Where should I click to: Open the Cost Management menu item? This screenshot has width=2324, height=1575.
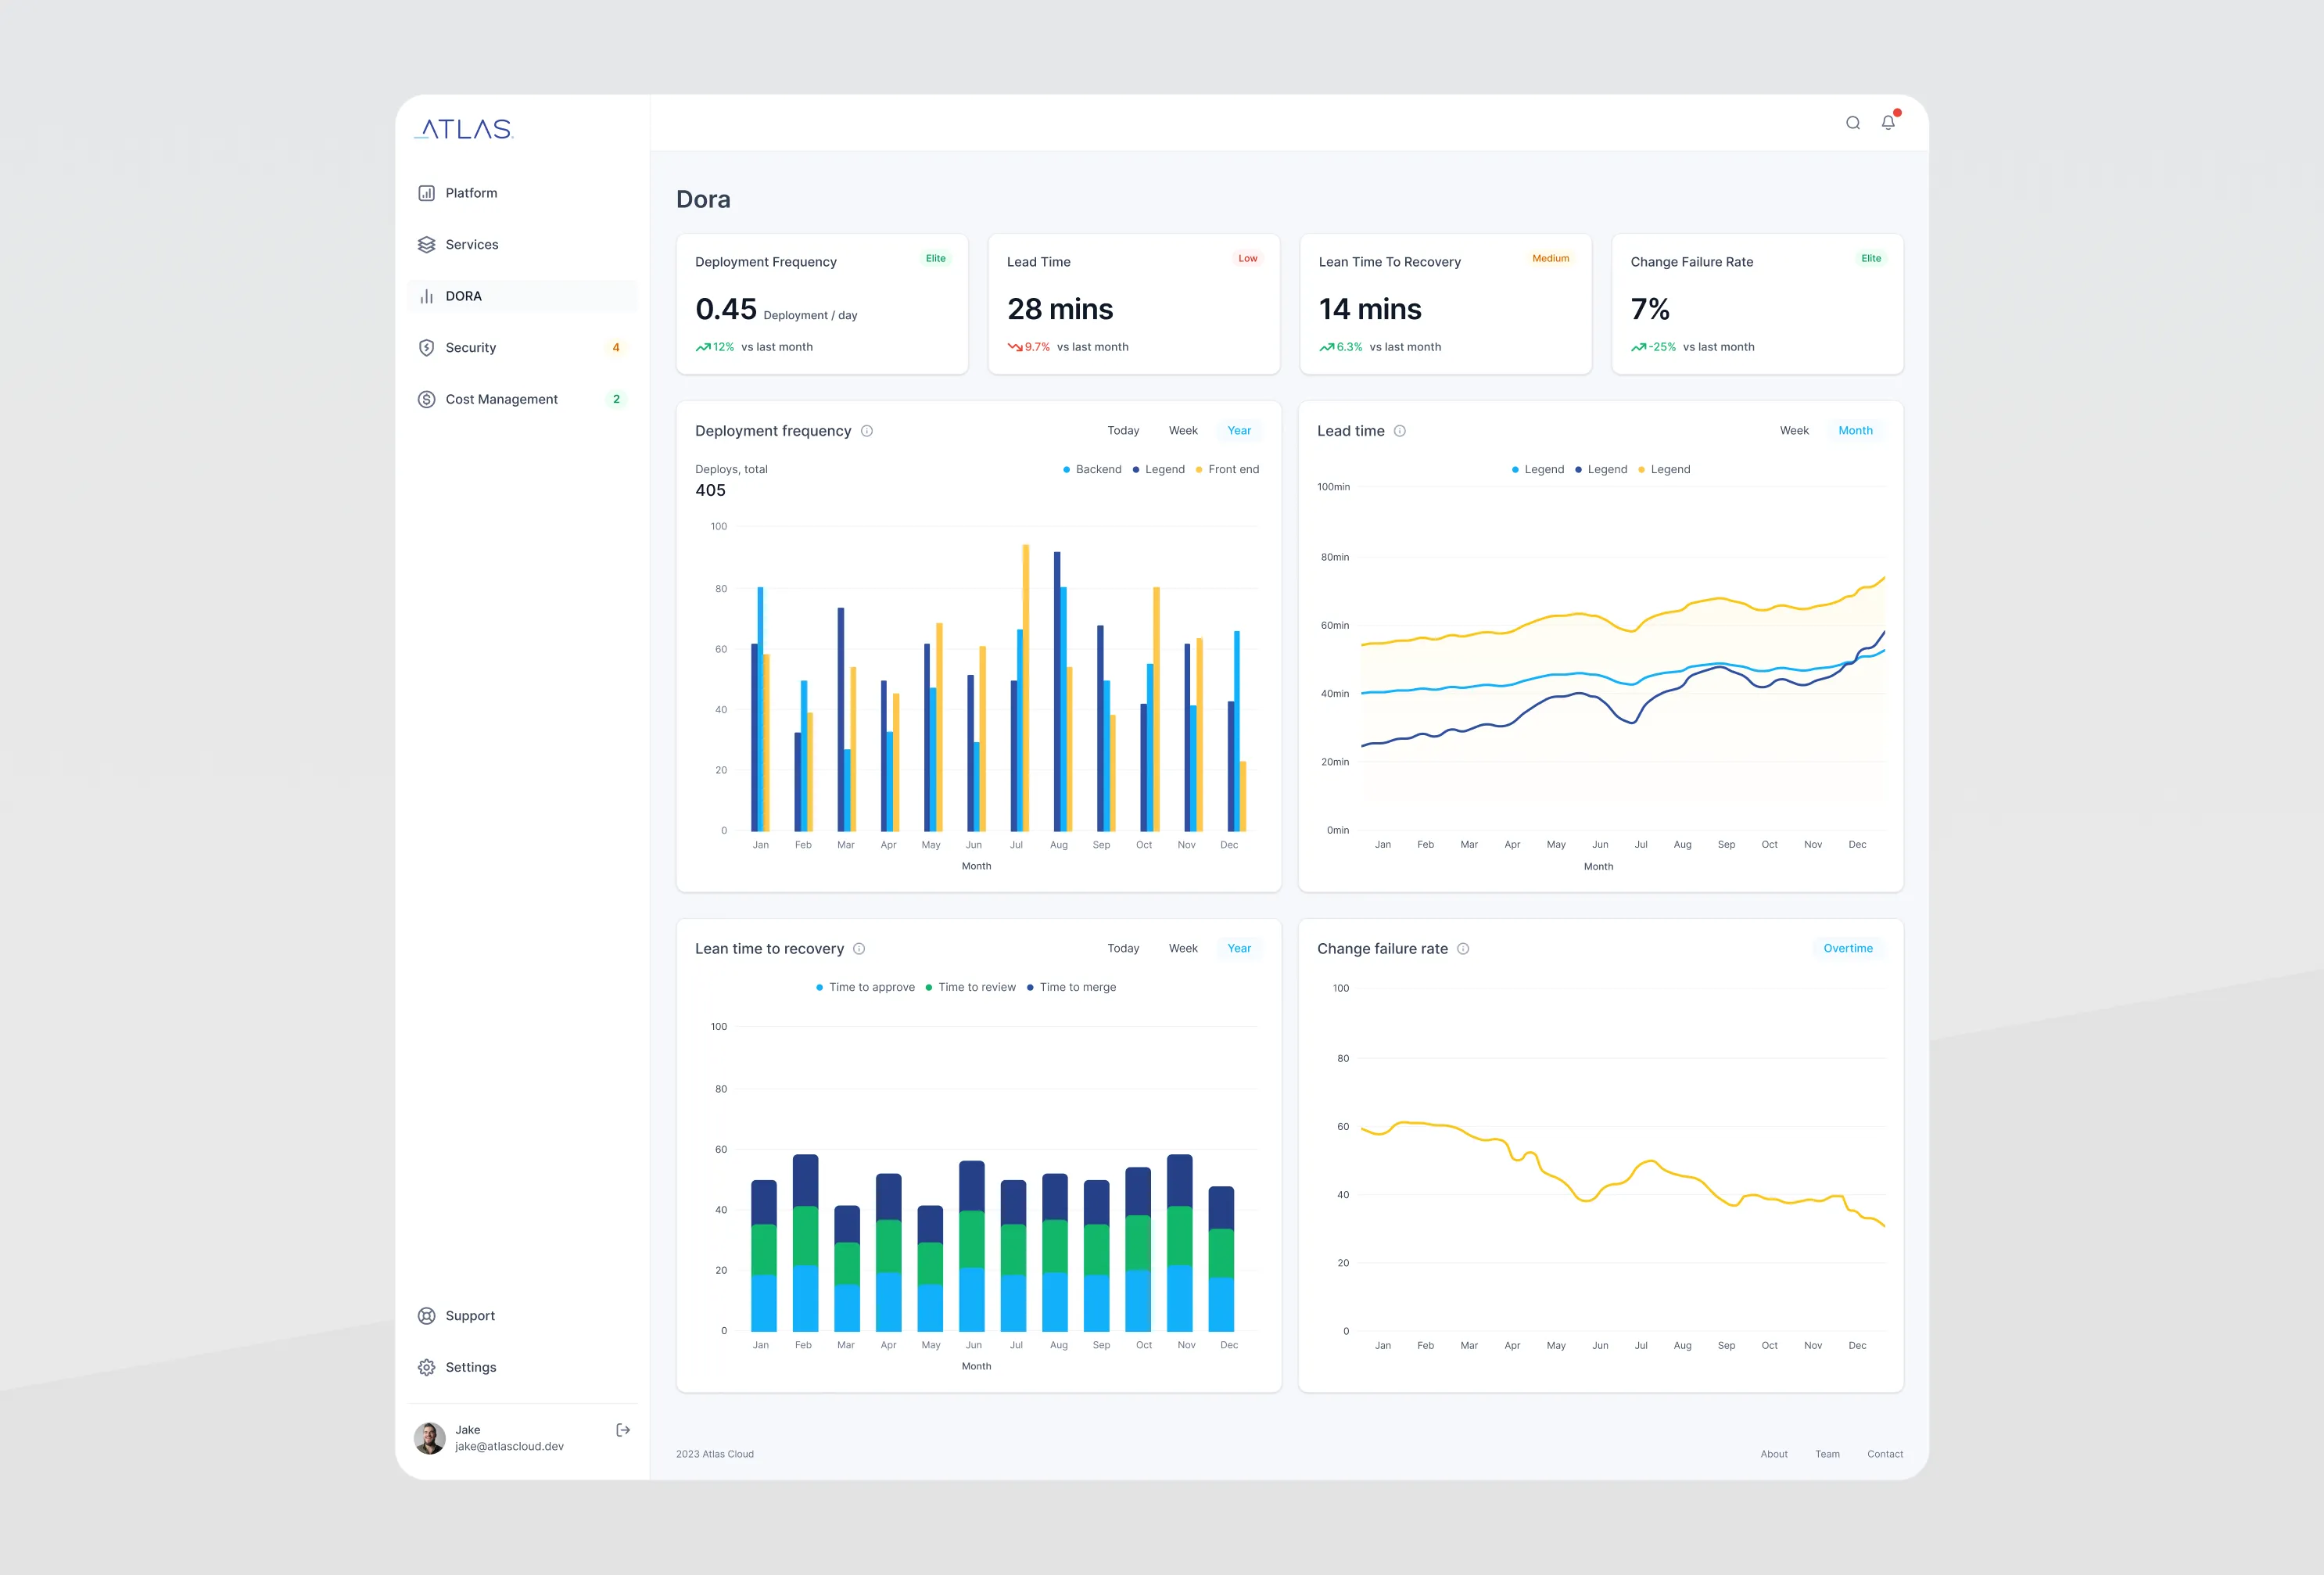coord(522,399)
